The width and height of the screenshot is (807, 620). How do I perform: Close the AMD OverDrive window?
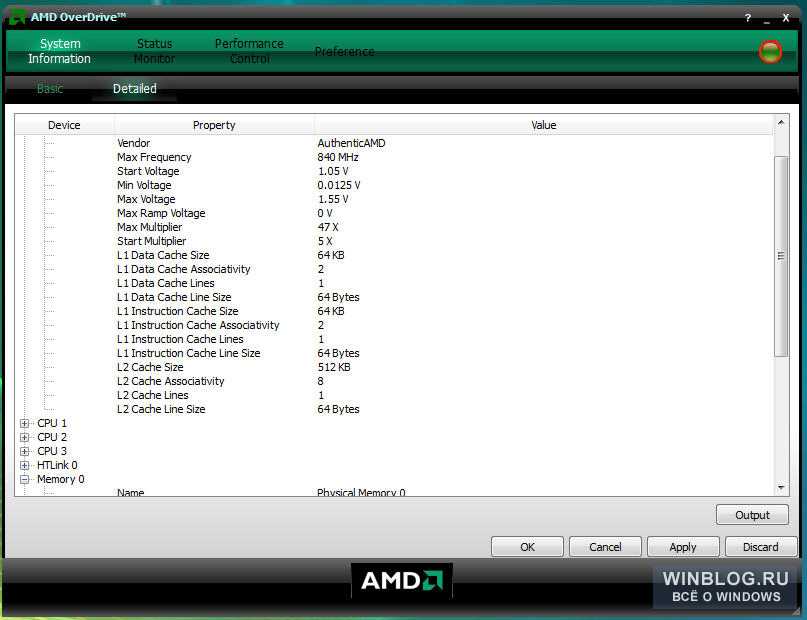[x=785, y=18]
